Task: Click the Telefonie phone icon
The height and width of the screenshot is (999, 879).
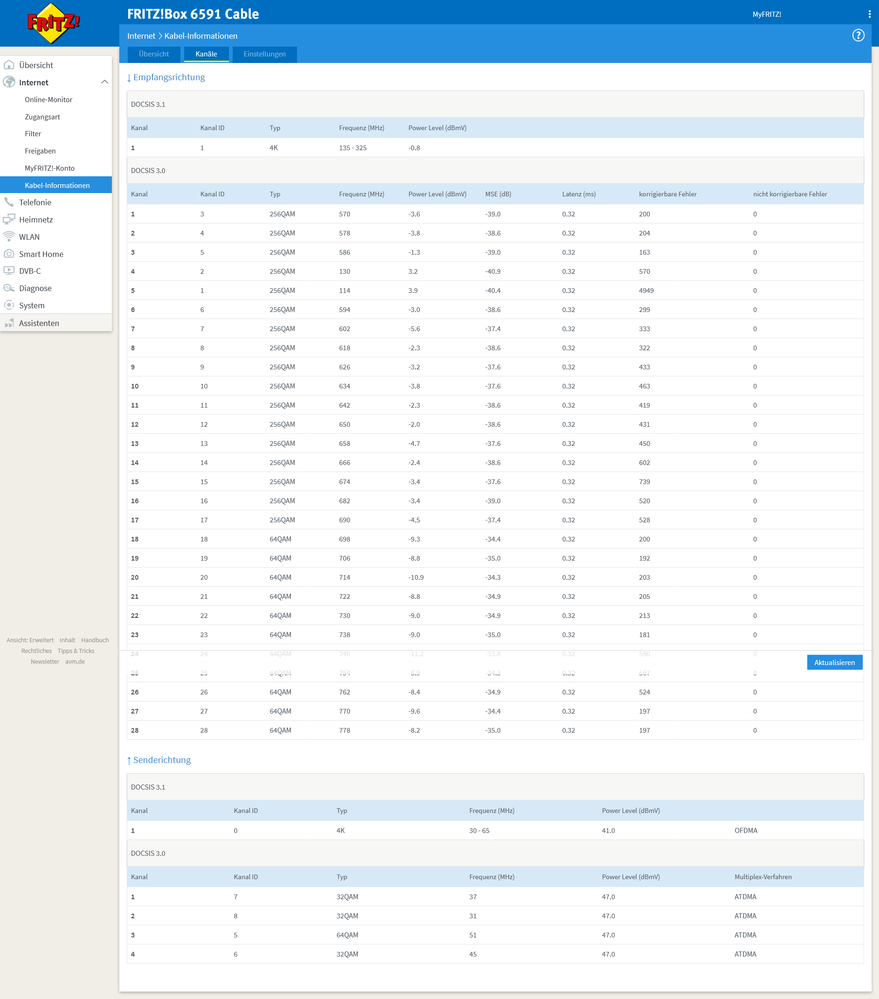Action: pyautogui.click(x=10, y=202)
